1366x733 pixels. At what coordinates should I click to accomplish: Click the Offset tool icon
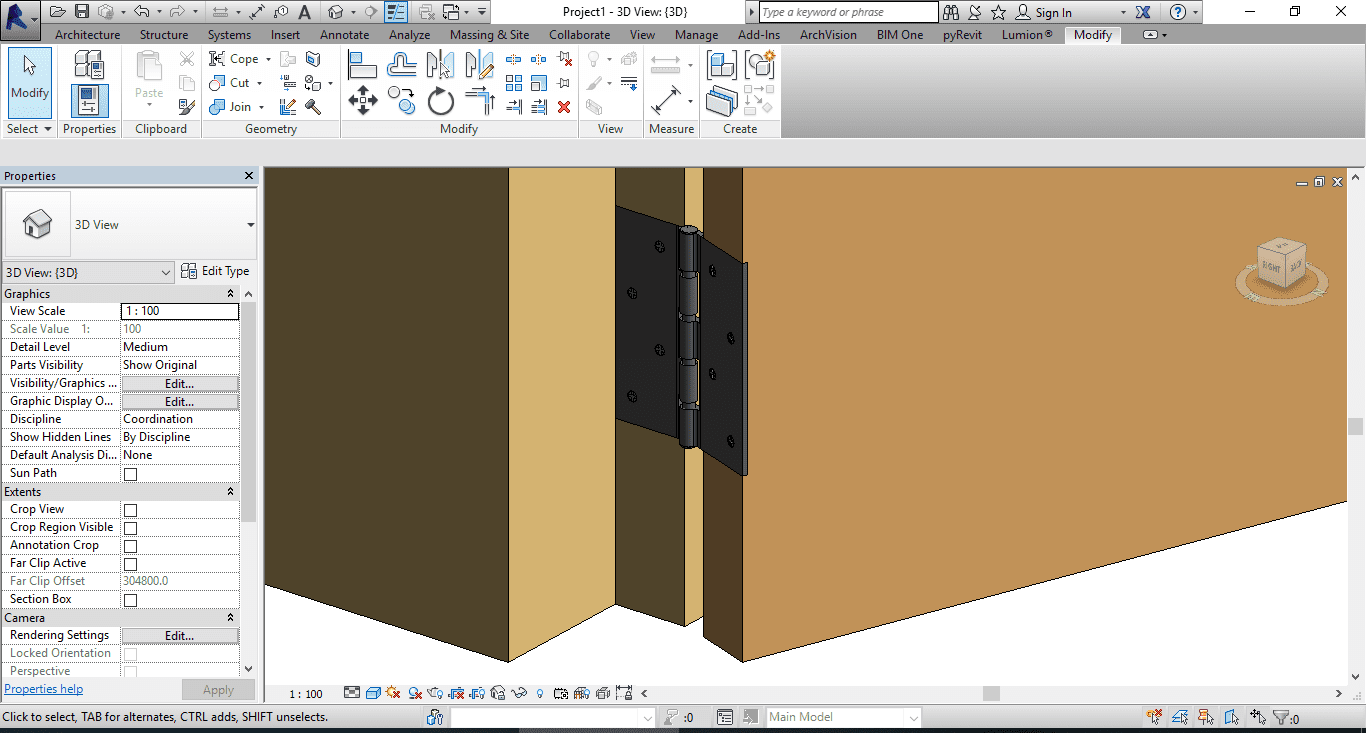tap(402, 66)
